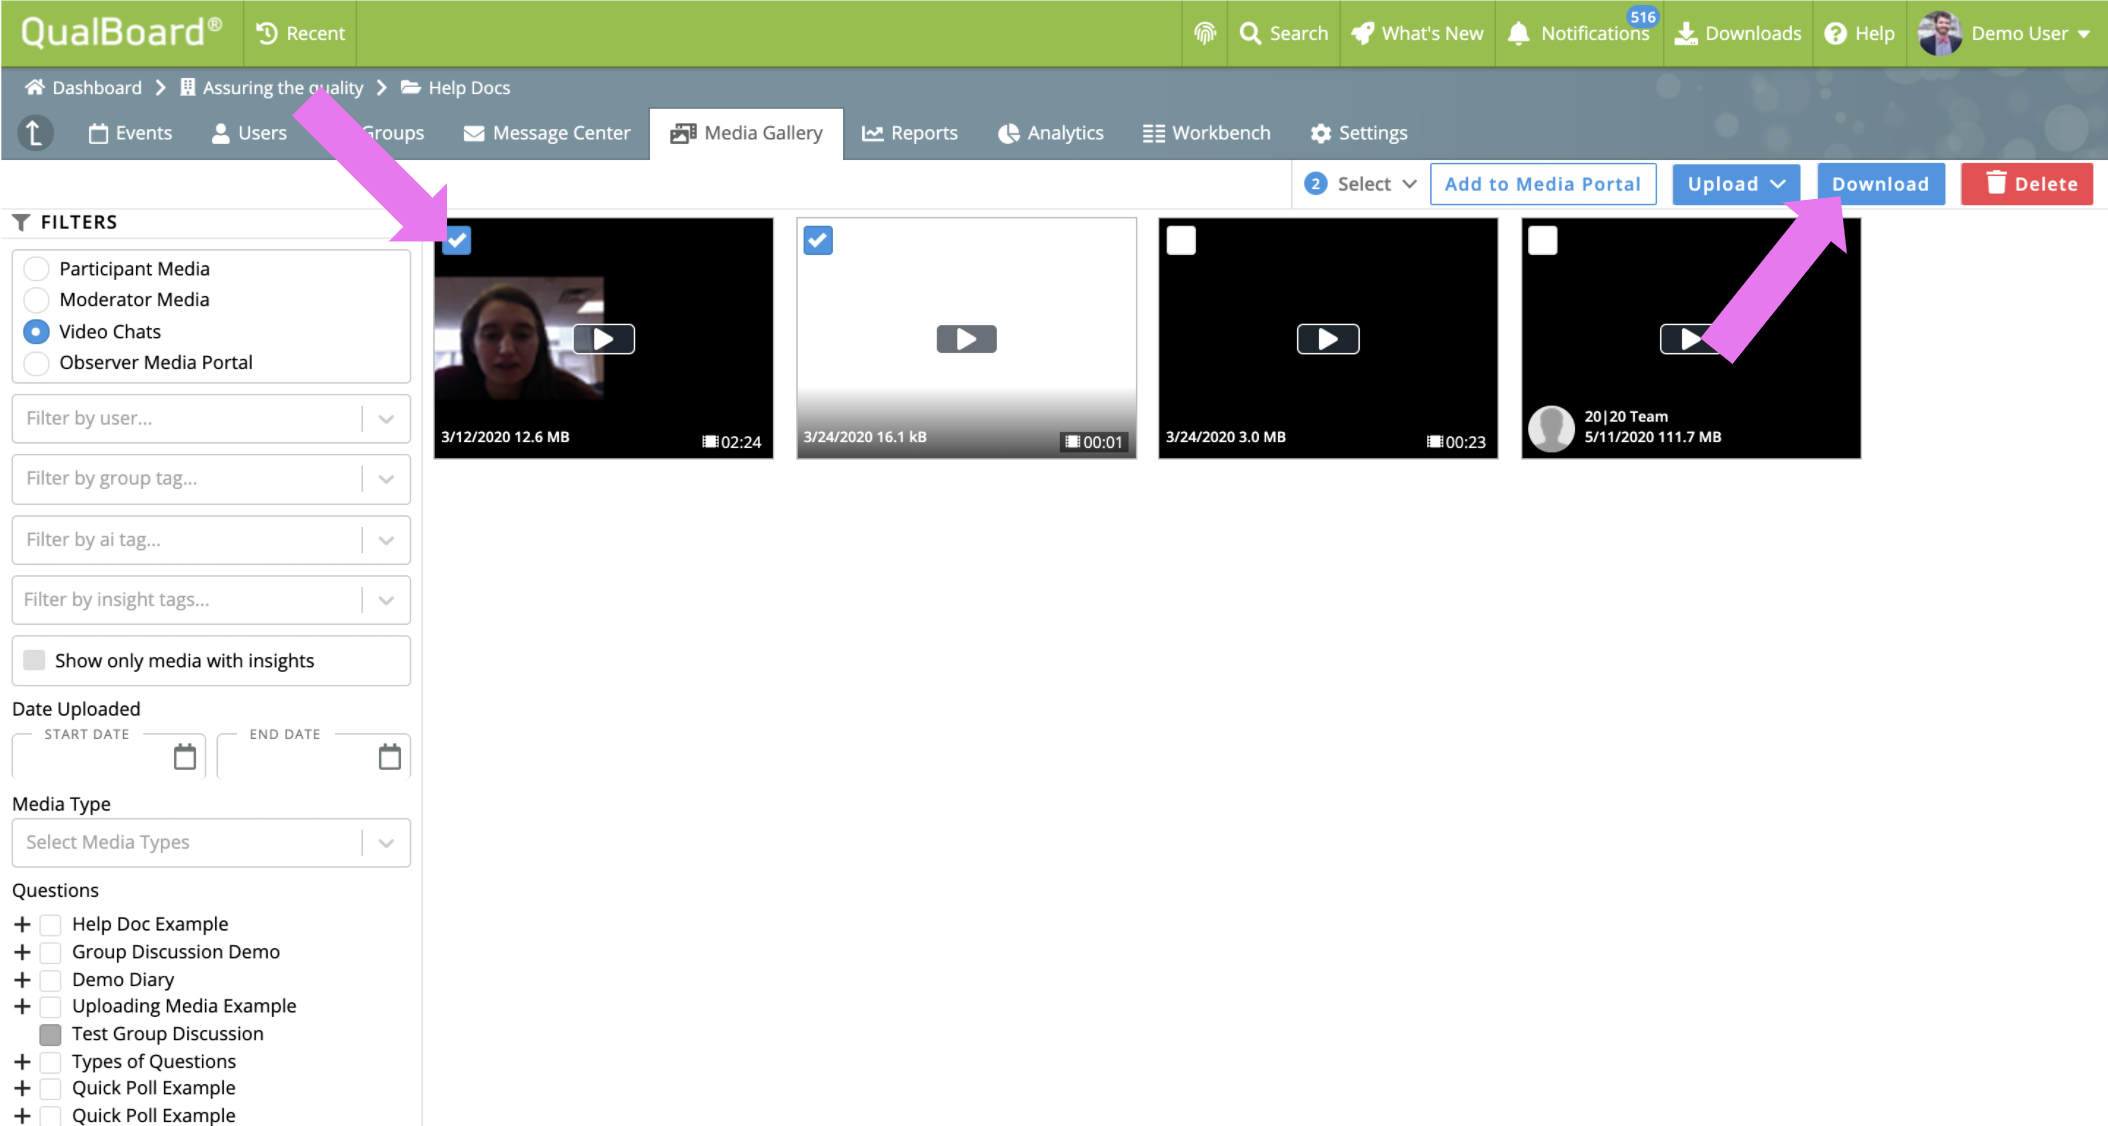This screenshot has height=1126, width=2108.
Task: Open the Notifications bell icon
Action: pos(1518,33)
